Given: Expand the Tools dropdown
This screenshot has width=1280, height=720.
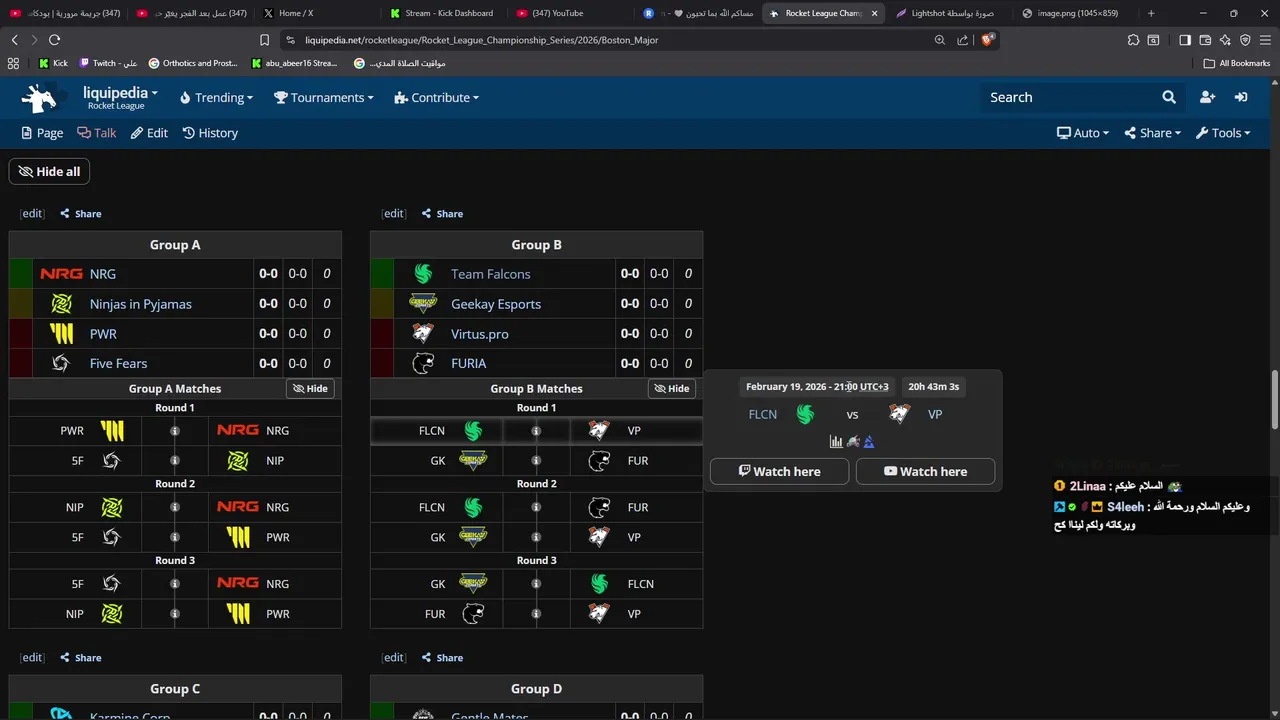Looking at the screenshot, I should (1223, 133).
